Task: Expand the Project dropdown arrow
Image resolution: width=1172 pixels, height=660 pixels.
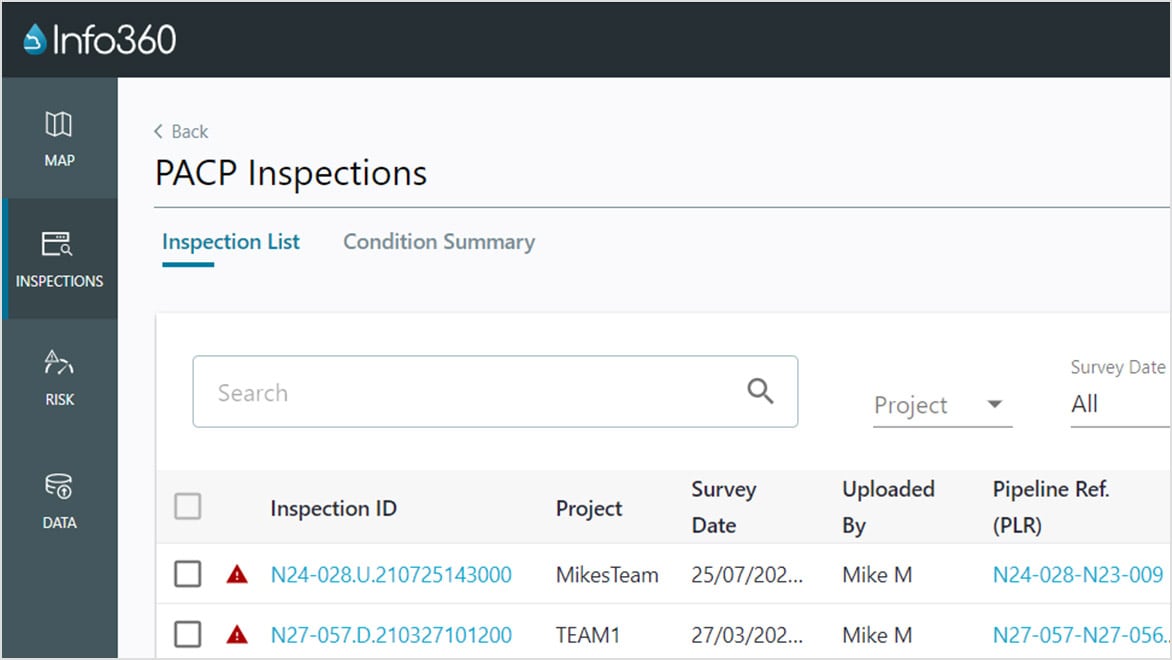Action: 995,405
